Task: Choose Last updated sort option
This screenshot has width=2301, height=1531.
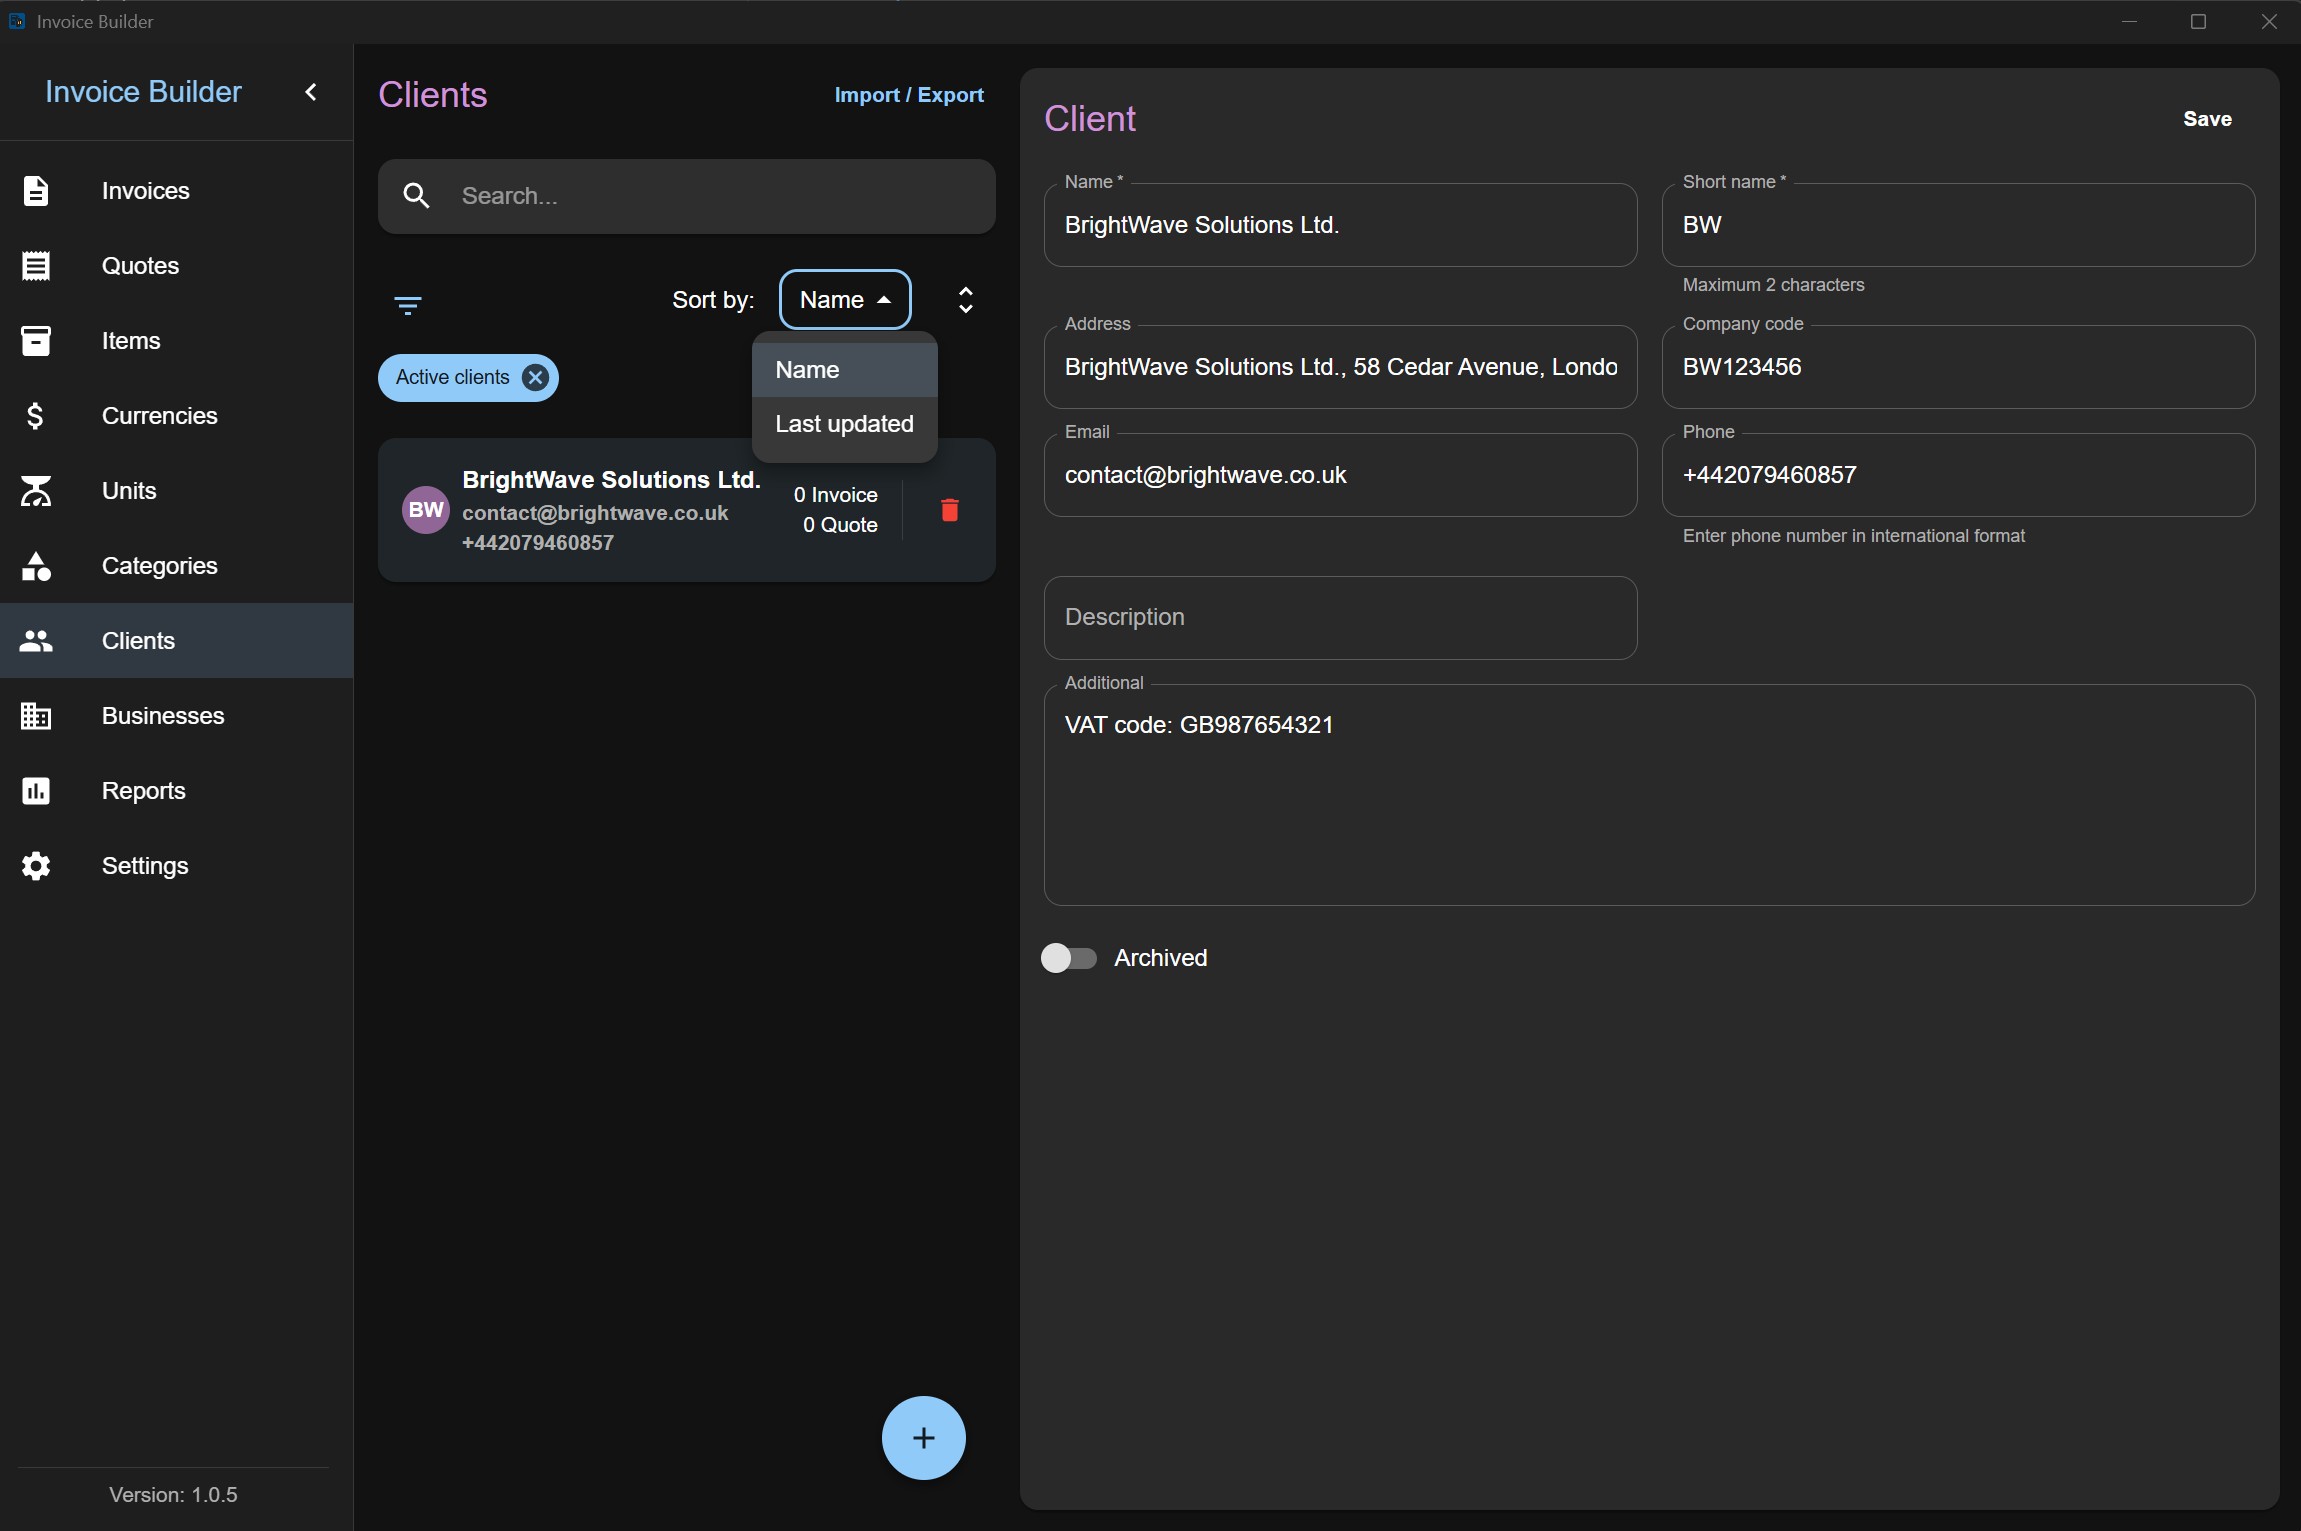Action: tap(845, 424)
